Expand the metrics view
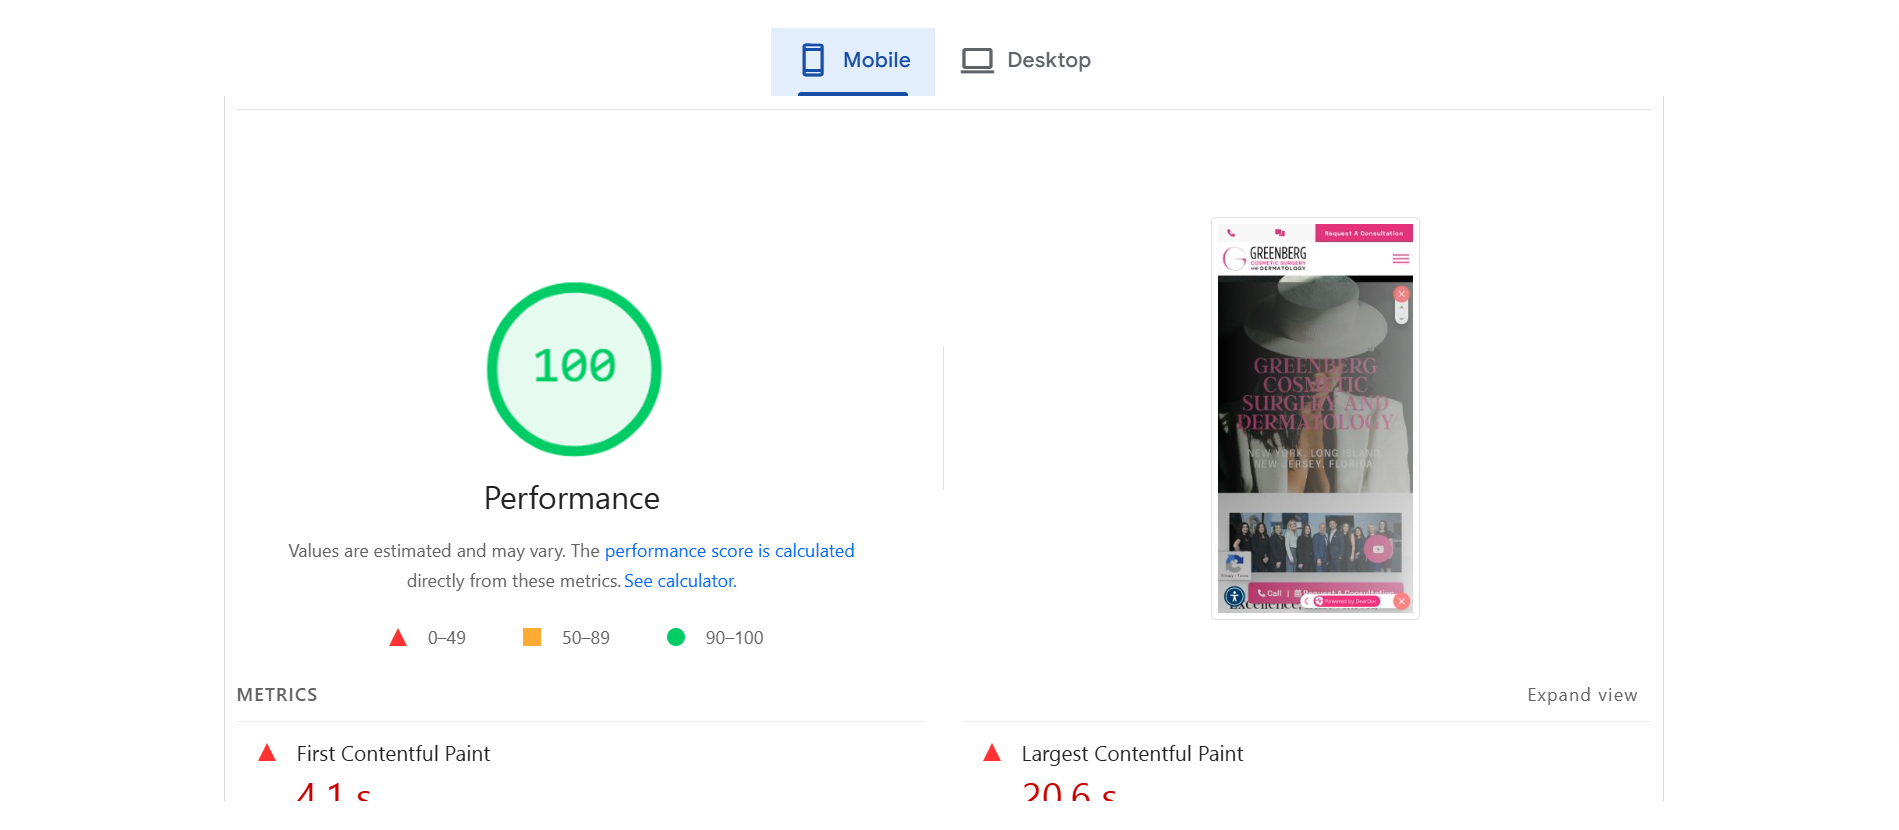The width and height of the screenshot is (1899, 830). coord(1581,695)
